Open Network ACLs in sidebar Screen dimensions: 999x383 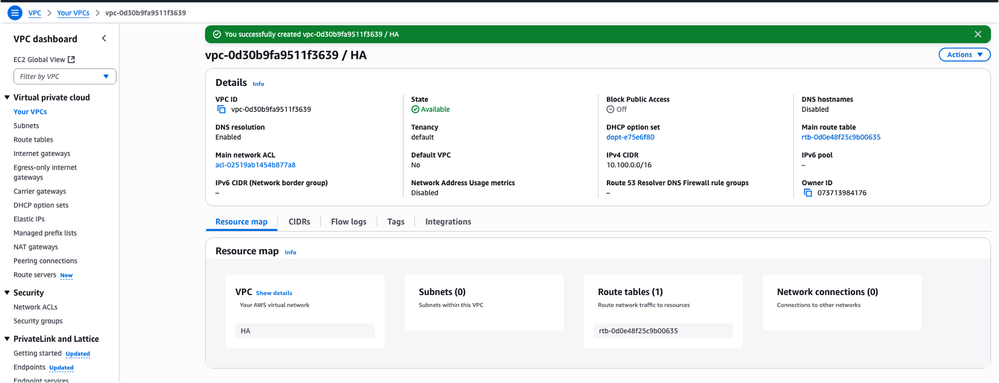tap(36, 307)
